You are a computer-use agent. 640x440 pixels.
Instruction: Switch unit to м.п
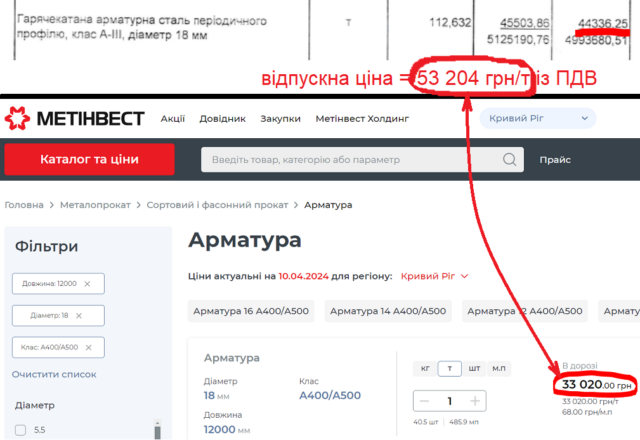(x=501, y=368)
